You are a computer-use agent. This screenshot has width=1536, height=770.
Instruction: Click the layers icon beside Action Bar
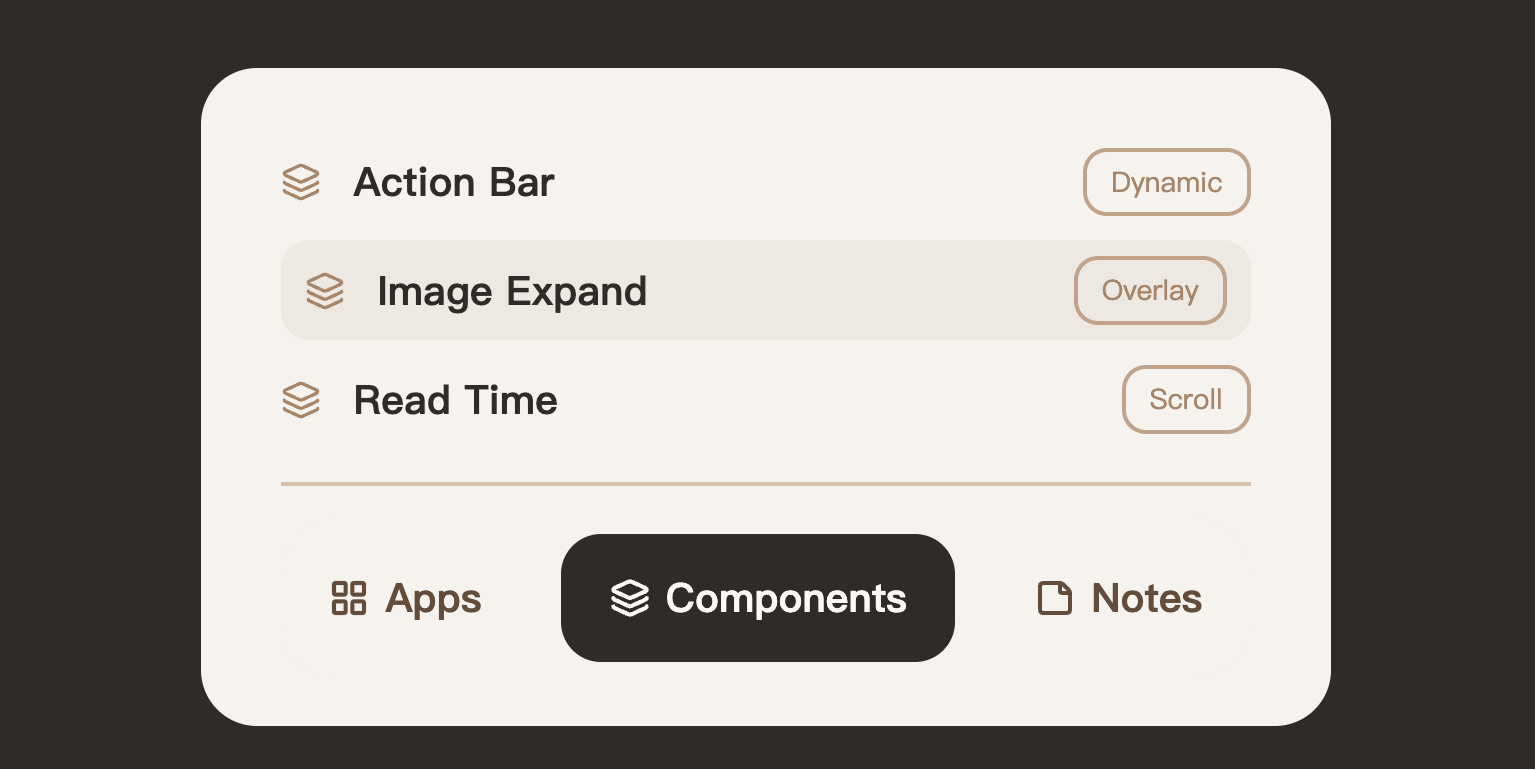pos(301,182)
